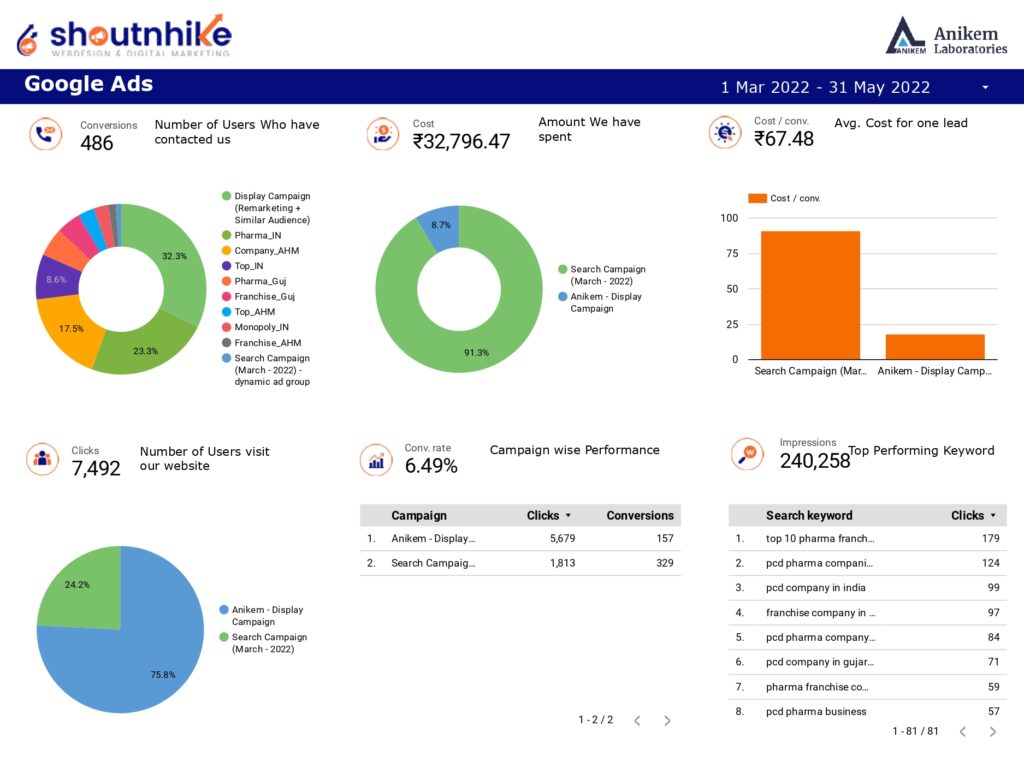
Task: Click the Conversions value 486
Action: tap(97, 143)
